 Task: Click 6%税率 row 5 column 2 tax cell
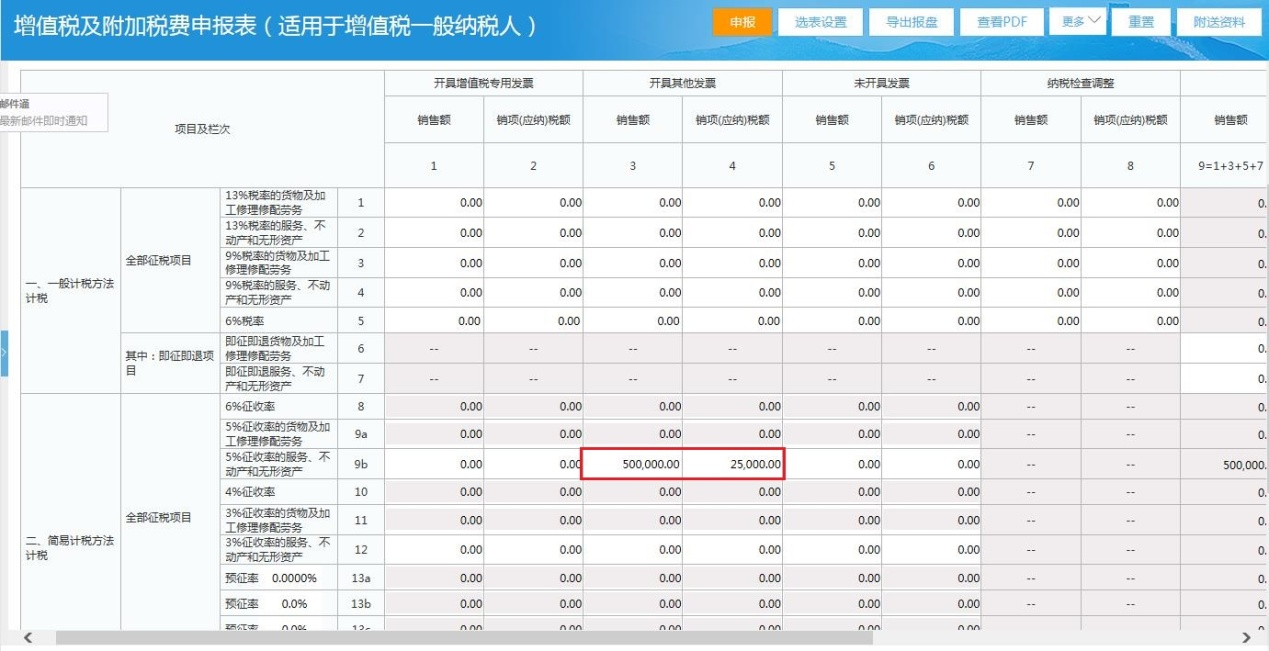[534, 321]
